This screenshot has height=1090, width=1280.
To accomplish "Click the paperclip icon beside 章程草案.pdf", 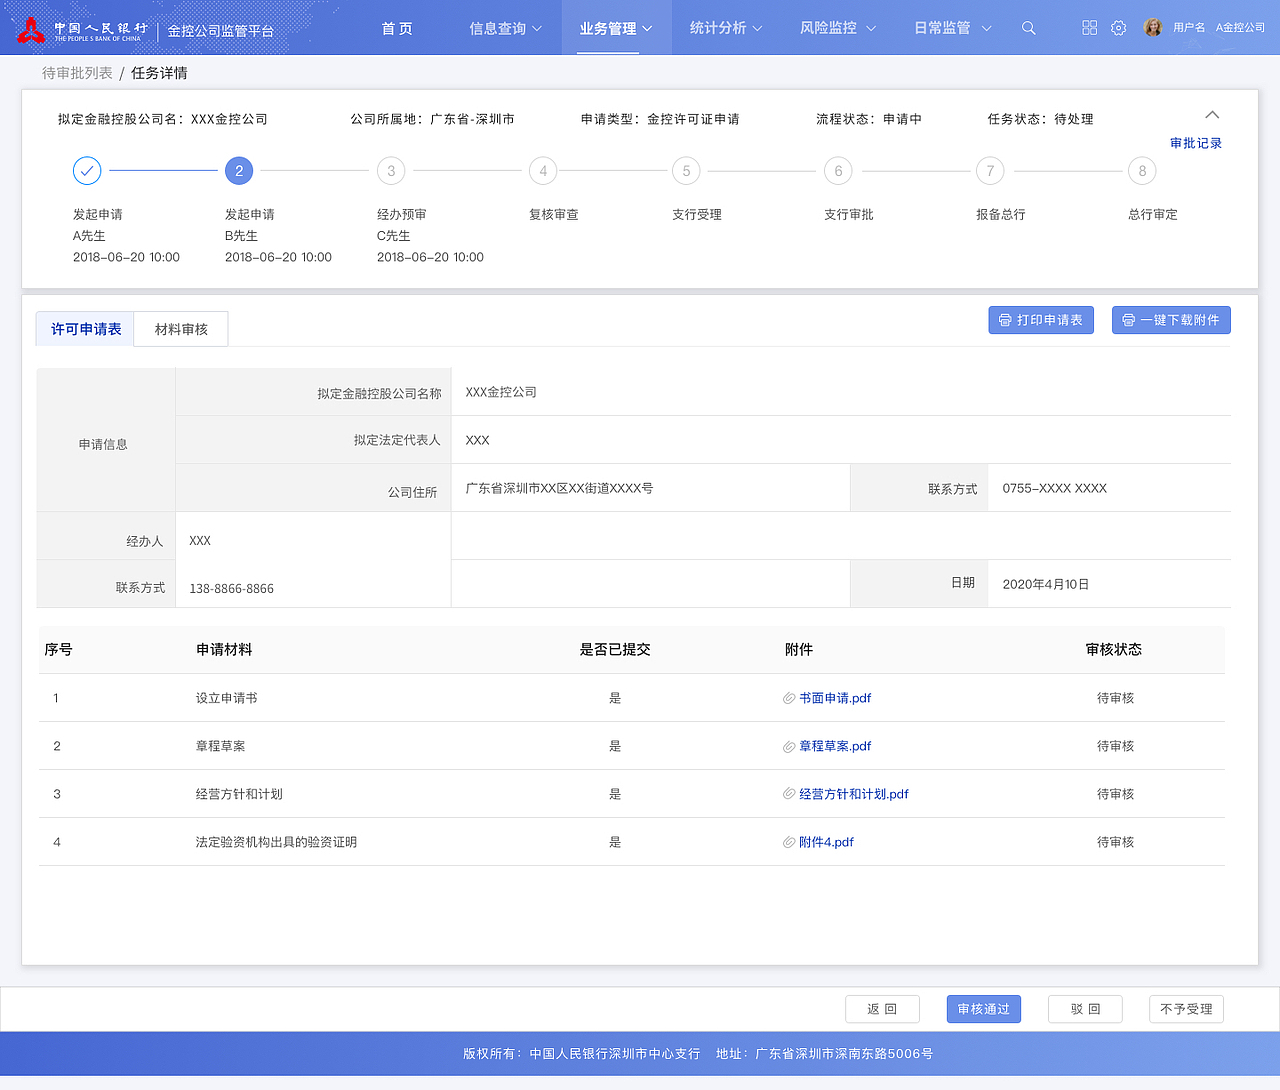I will click(789, 746).
